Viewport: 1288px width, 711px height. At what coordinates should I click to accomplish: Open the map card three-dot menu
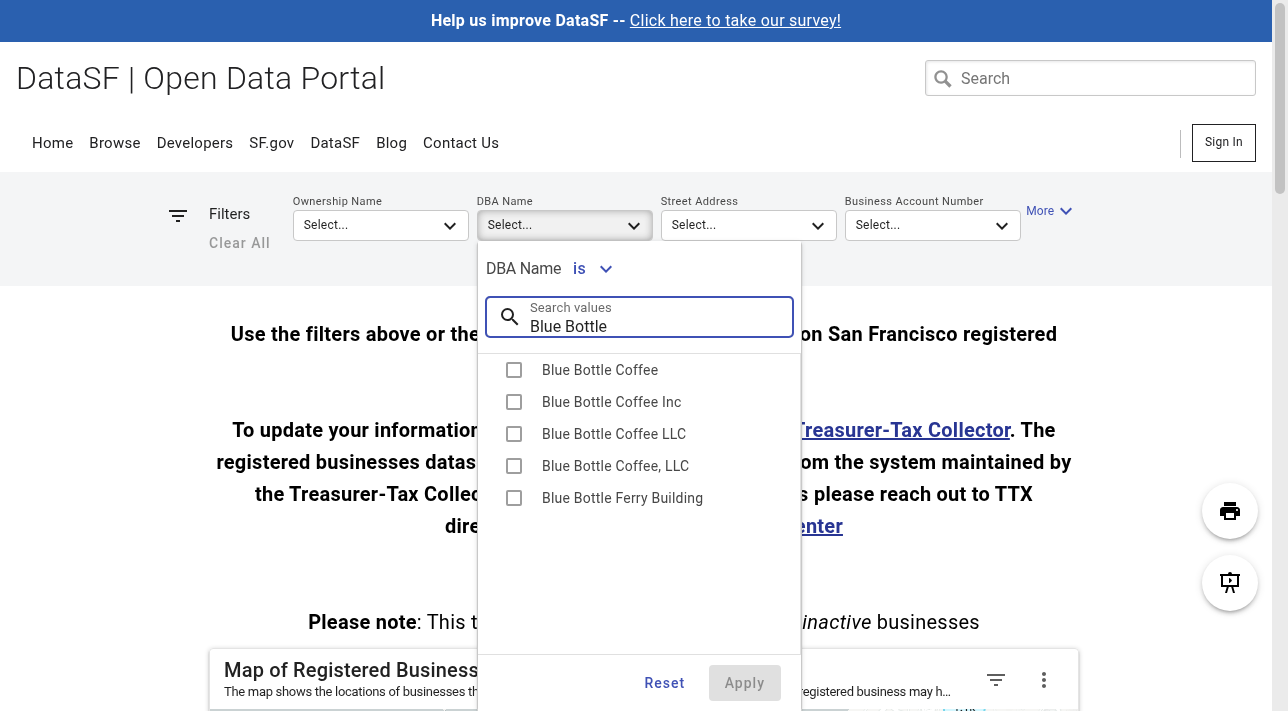point(1044,680)
